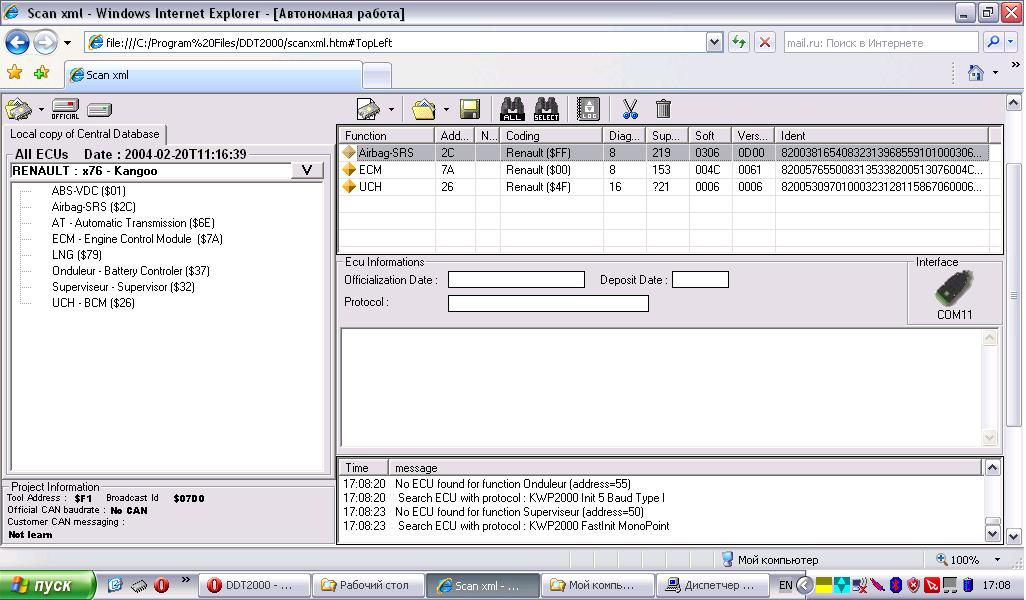The width and height of the screenshot is (1026, 600).
Task: Click the log panel scroll down arrow
Action: coord(992,534)
